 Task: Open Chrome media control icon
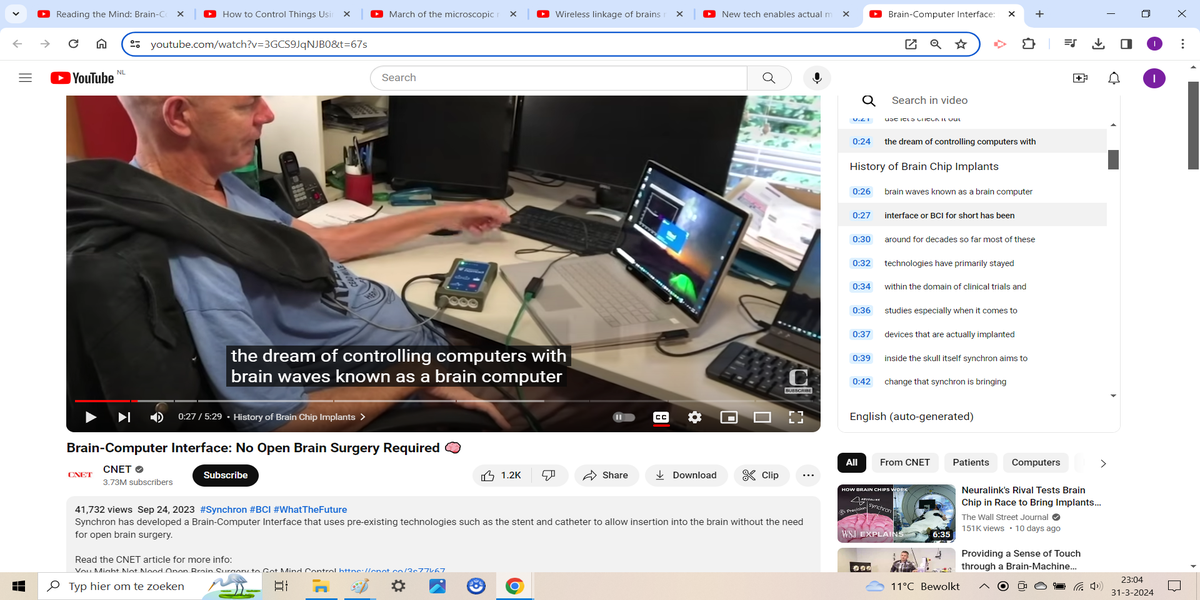(x=1070, y=44)
